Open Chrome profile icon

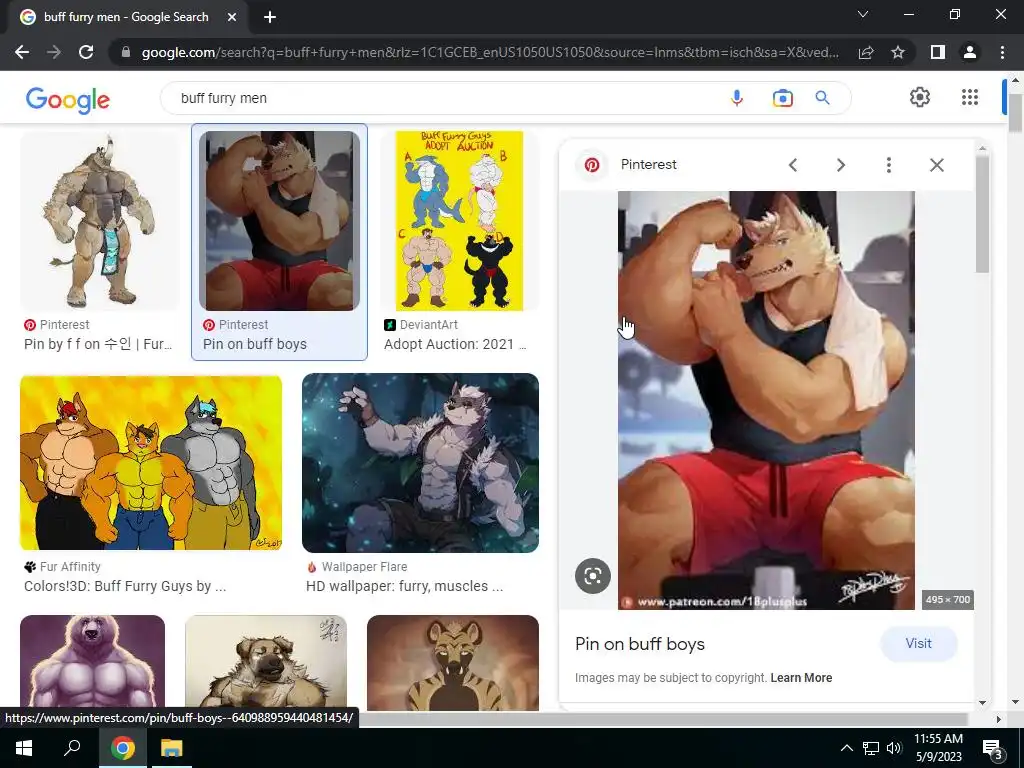(x=970, y=52)
